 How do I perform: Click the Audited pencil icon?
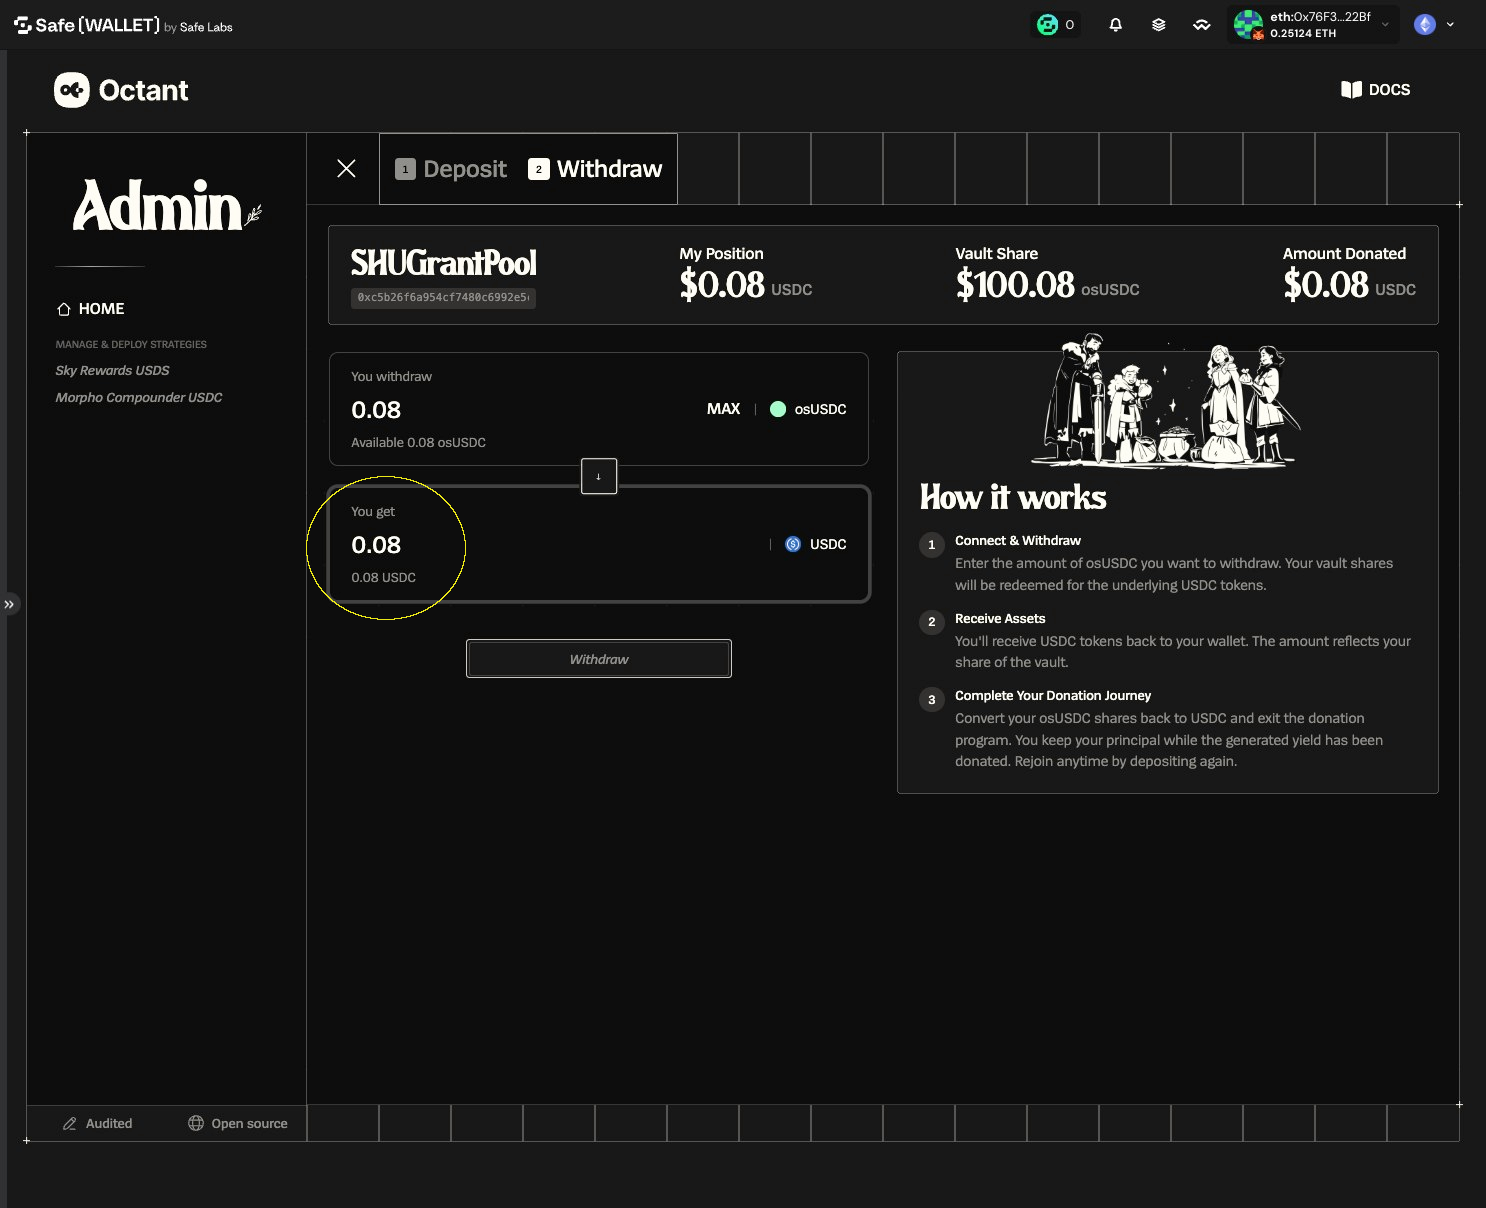(70, 1124)
